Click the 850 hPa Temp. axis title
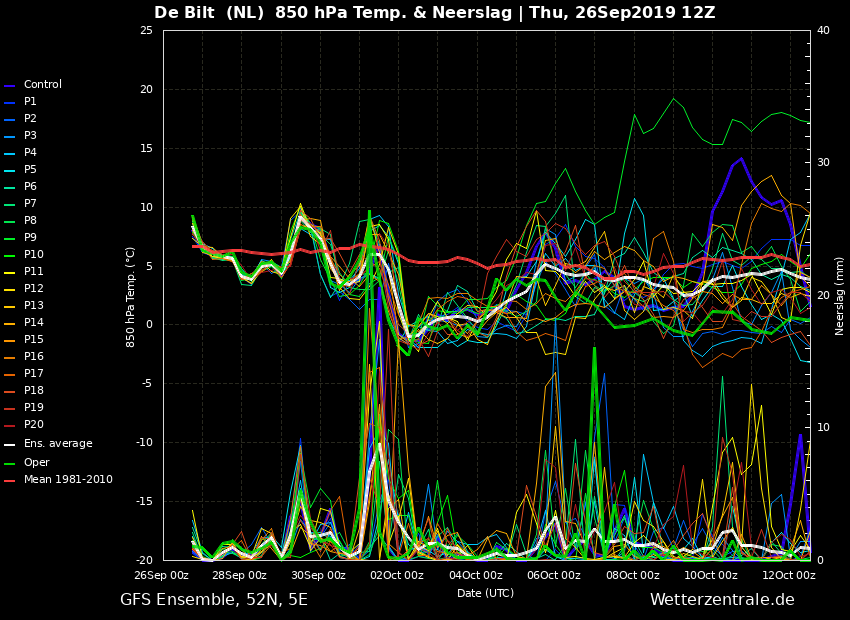850x620 pixels. (x=130, y=297)
